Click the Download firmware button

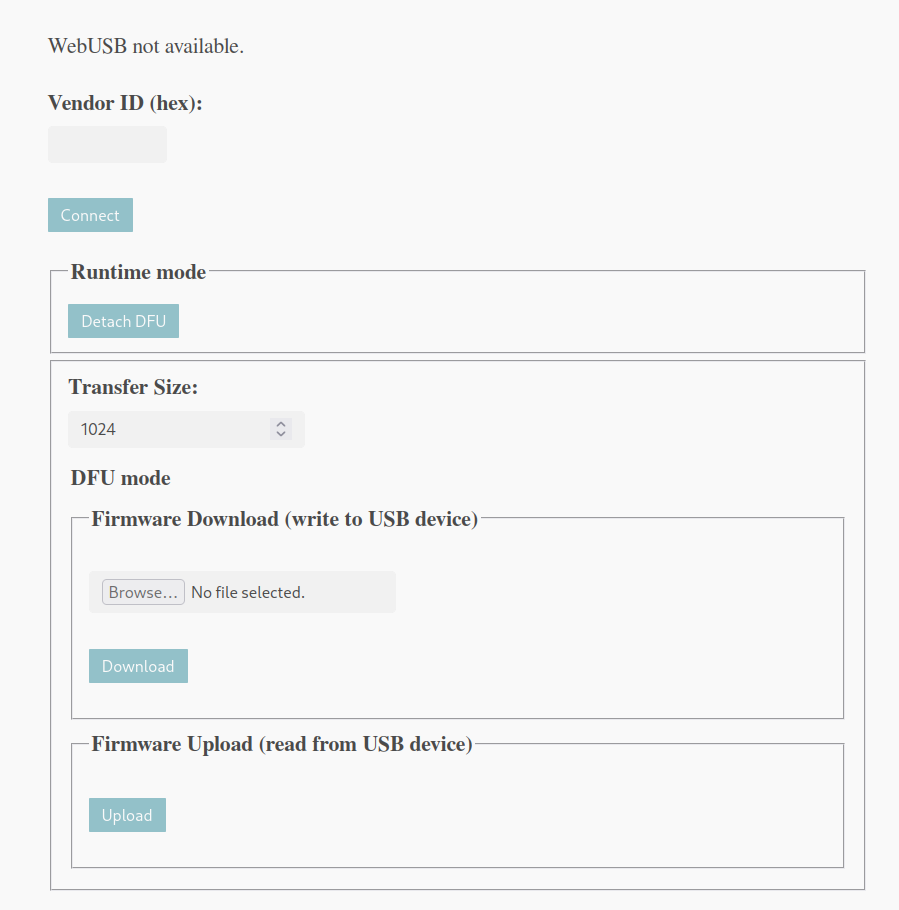click(x=138, y=666)
